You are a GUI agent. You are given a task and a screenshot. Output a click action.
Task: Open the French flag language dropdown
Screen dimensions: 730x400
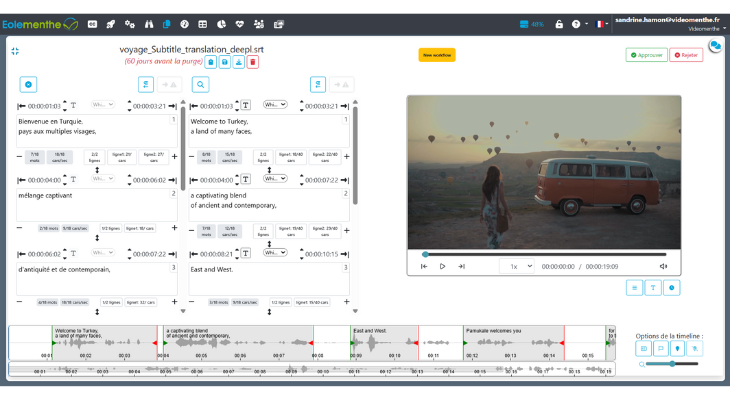point(601,24)
